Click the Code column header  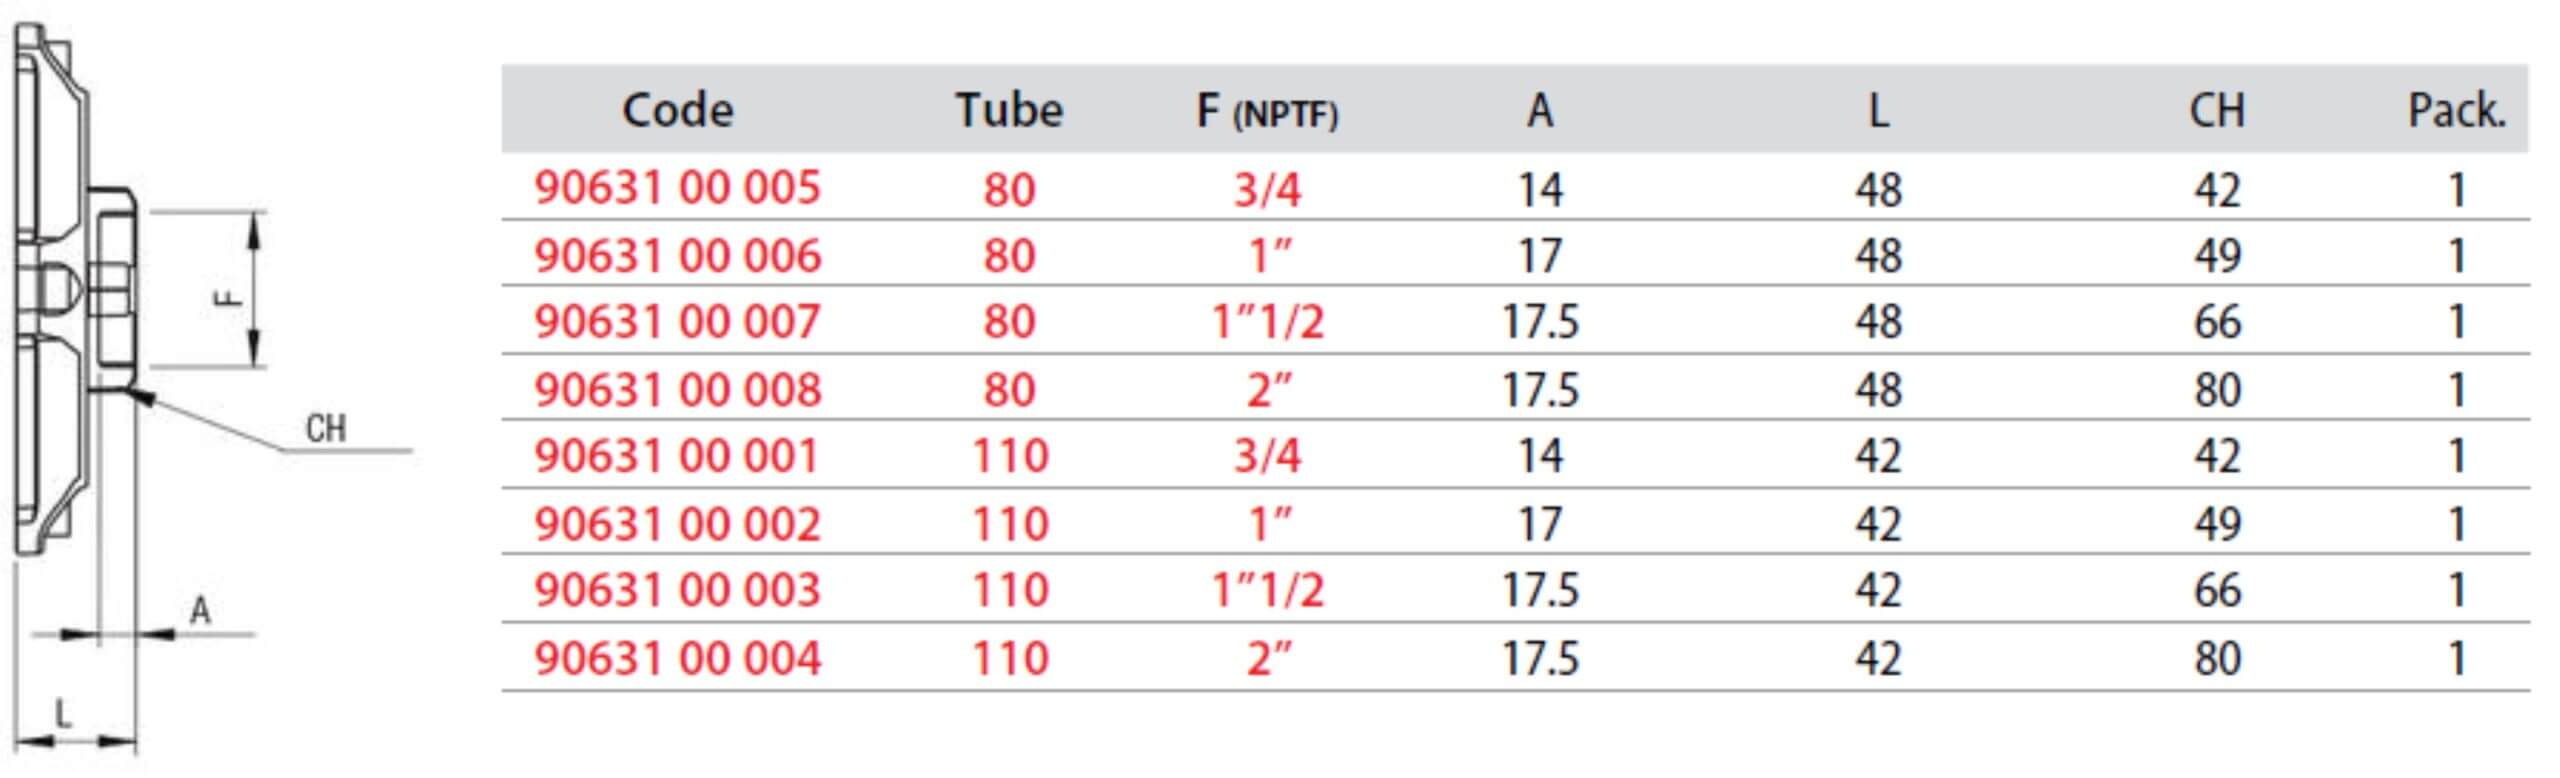(x=677, y=110)
